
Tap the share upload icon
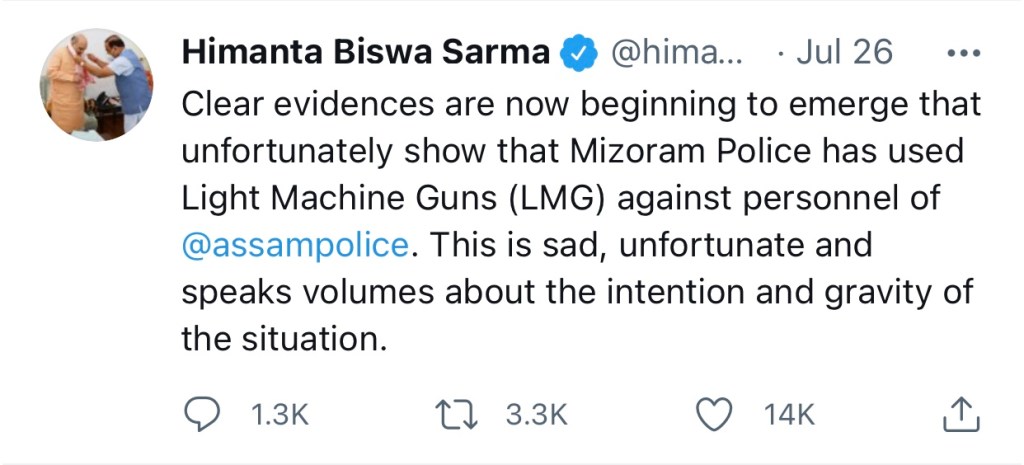click(x=959, y=414)
